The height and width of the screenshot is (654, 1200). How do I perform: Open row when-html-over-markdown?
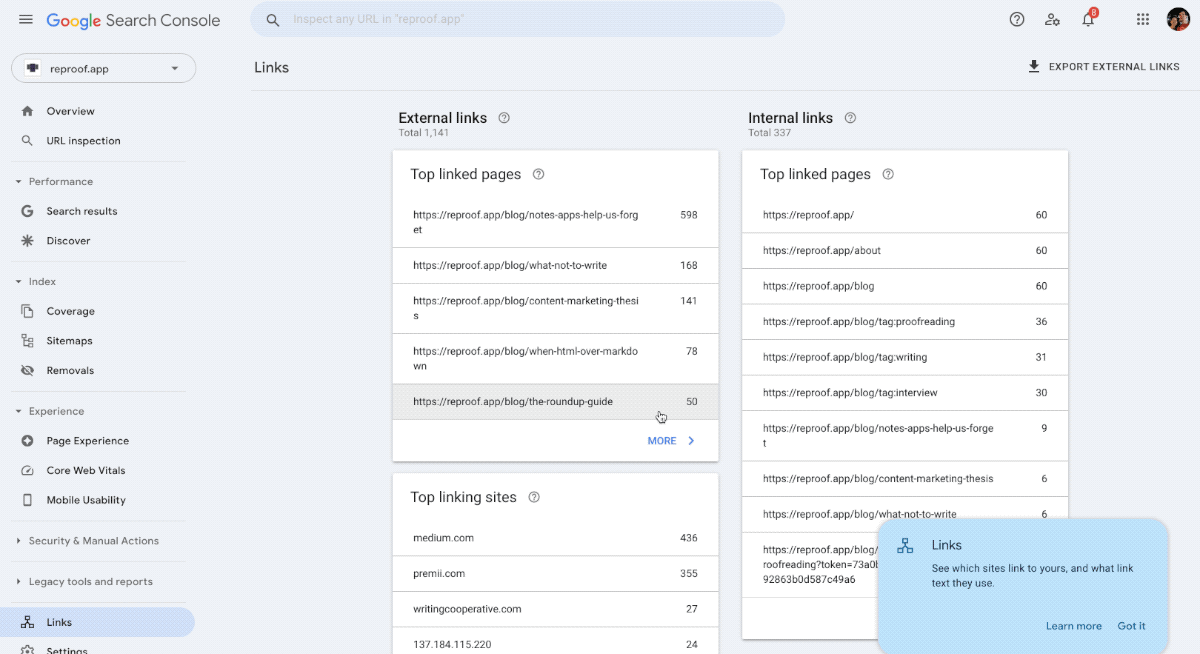pos(555,359)
